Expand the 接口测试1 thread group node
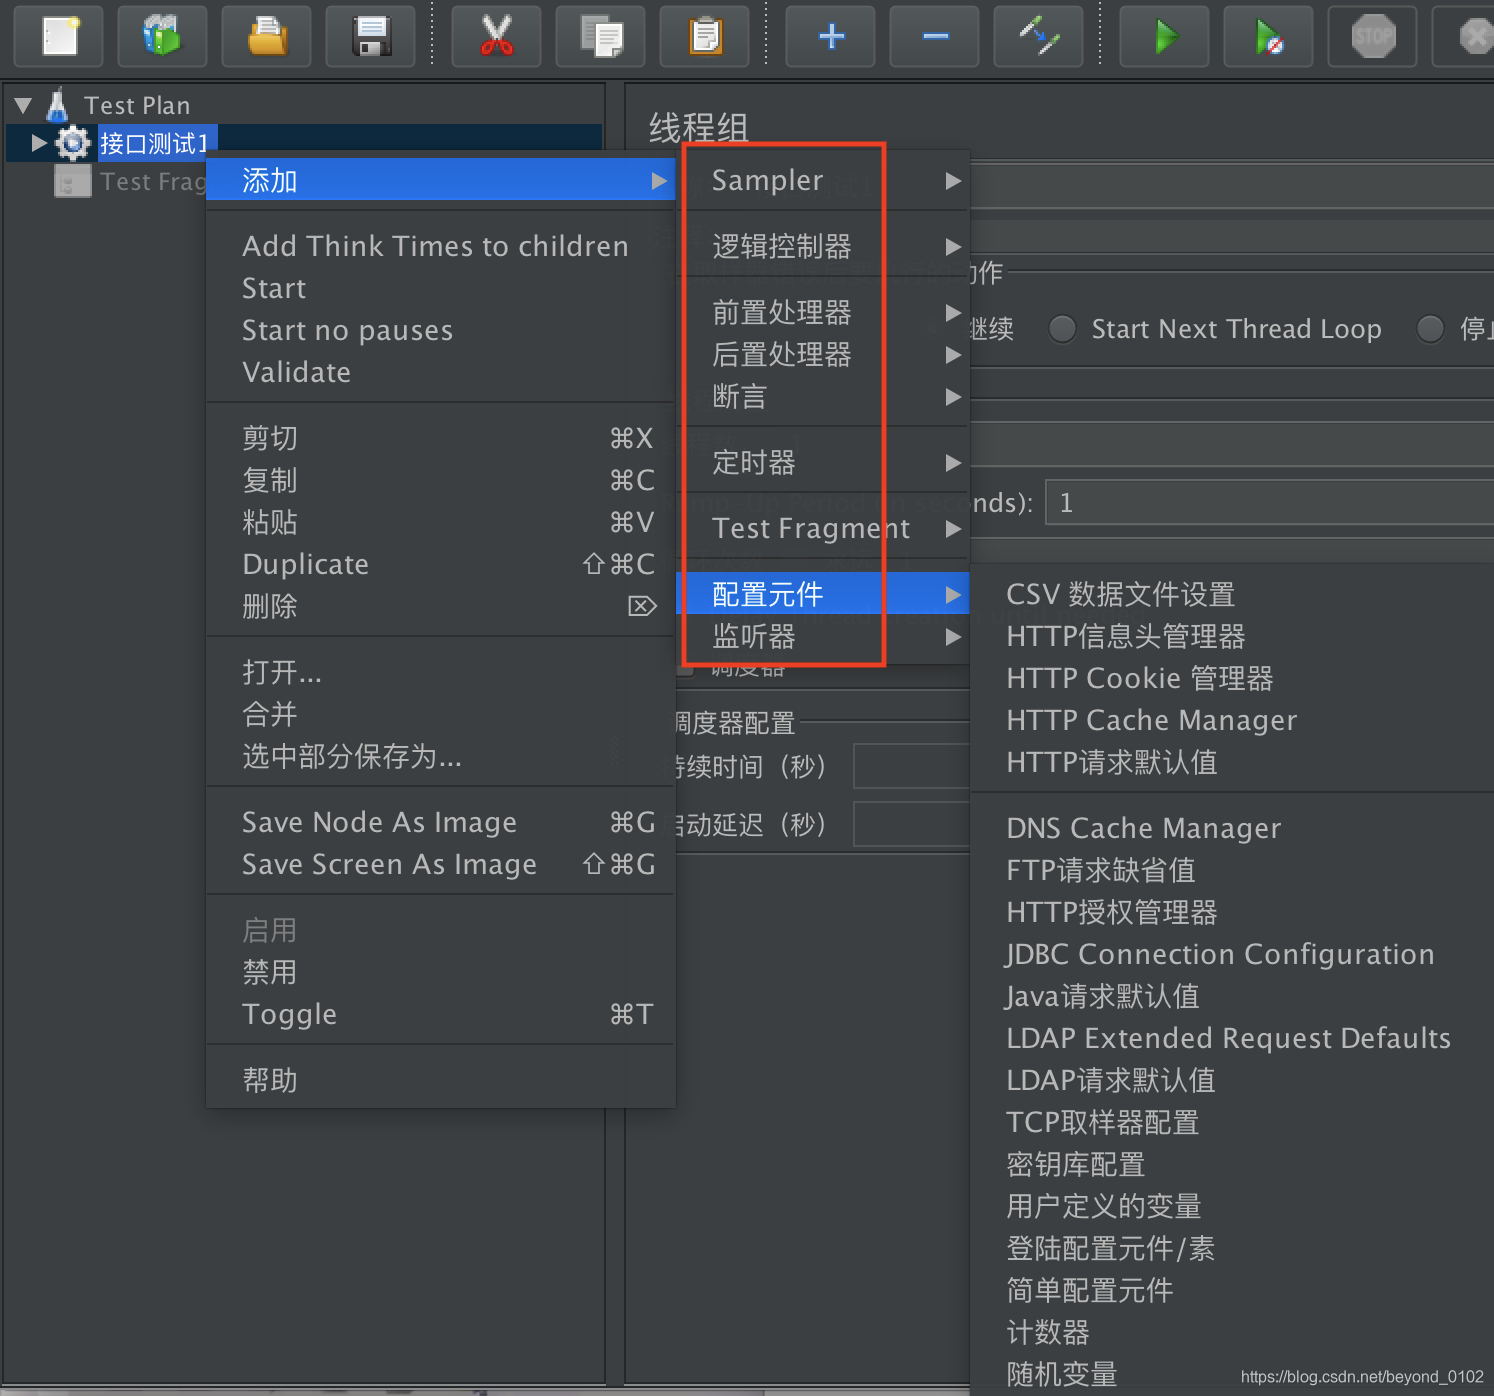Image resolution: width=1494 pixels, height=1396 pixels. pos(39,143)
